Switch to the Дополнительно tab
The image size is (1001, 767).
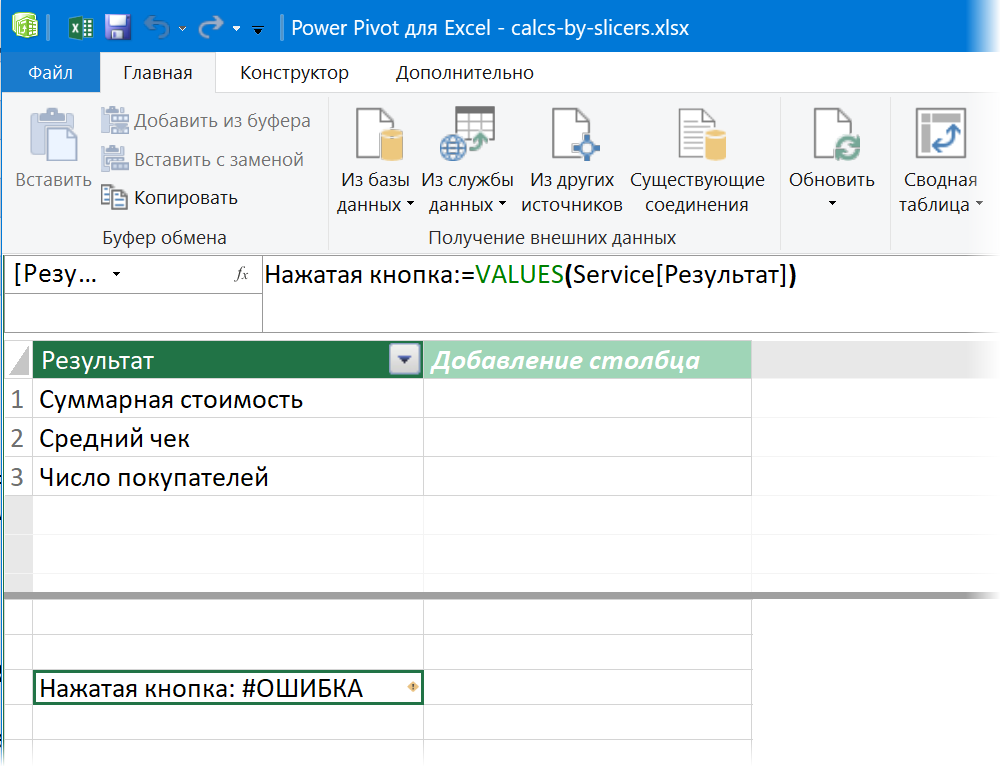465,73
